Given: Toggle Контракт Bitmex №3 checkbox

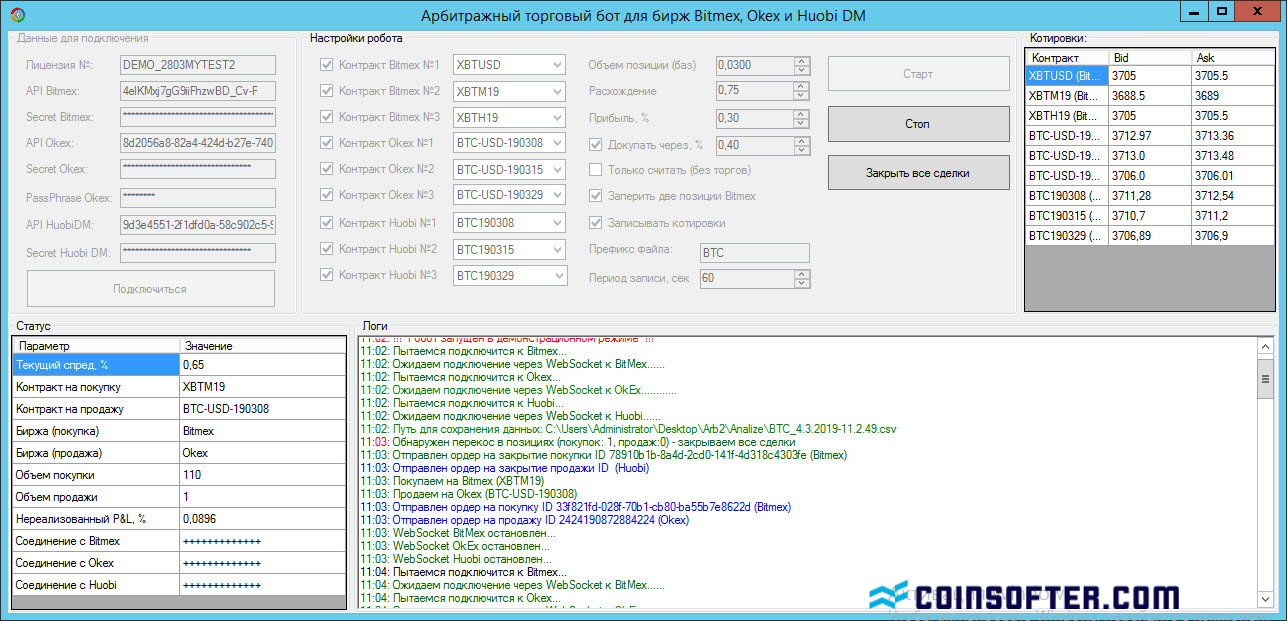Looking at the screenshot, I should [x=326, y=117].
